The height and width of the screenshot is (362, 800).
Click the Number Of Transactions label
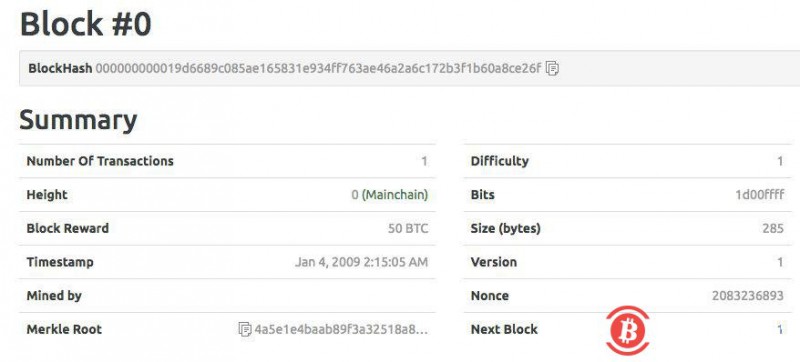[x=100, y=161]
